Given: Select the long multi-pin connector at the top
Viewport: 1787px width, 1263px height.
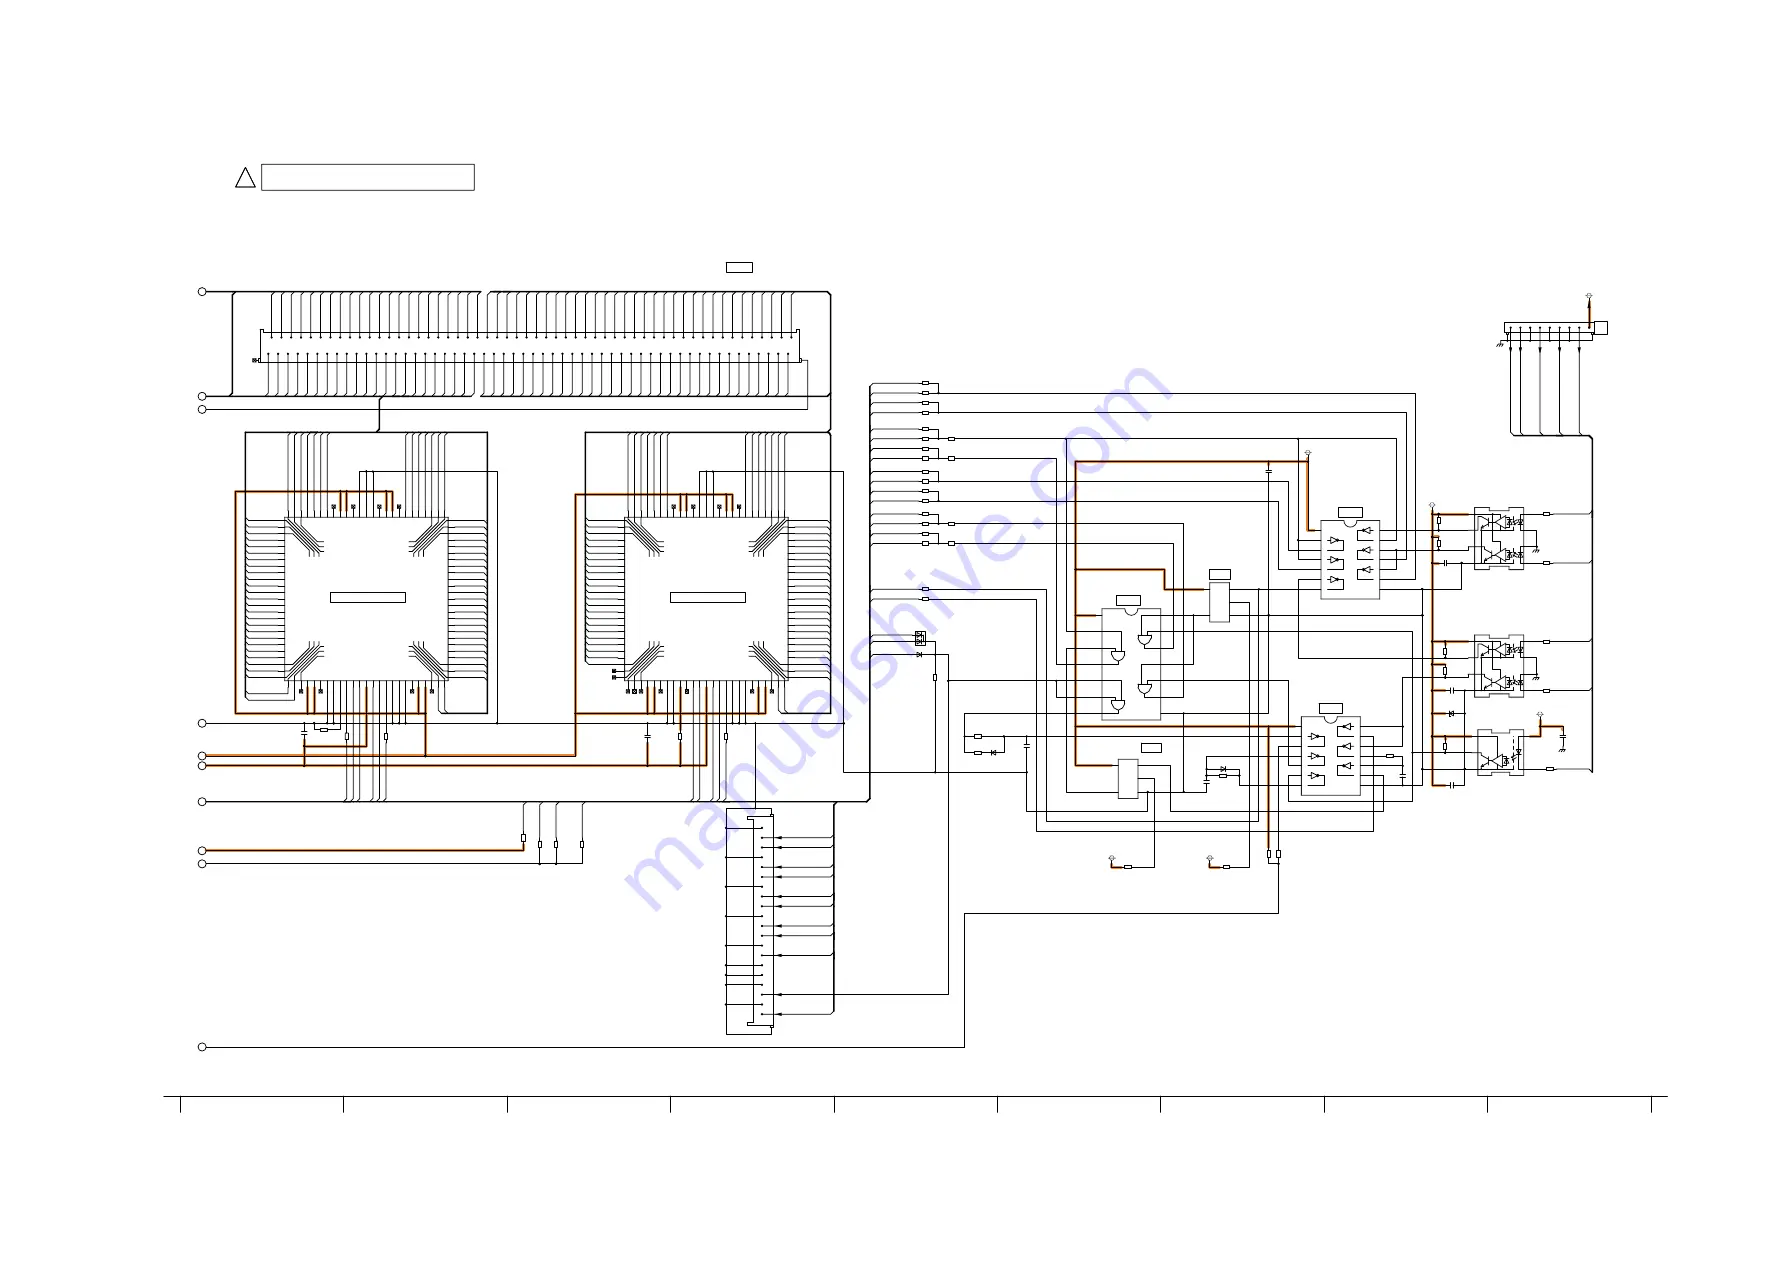Looking at the screenshot, I should [x=530, y=345].
